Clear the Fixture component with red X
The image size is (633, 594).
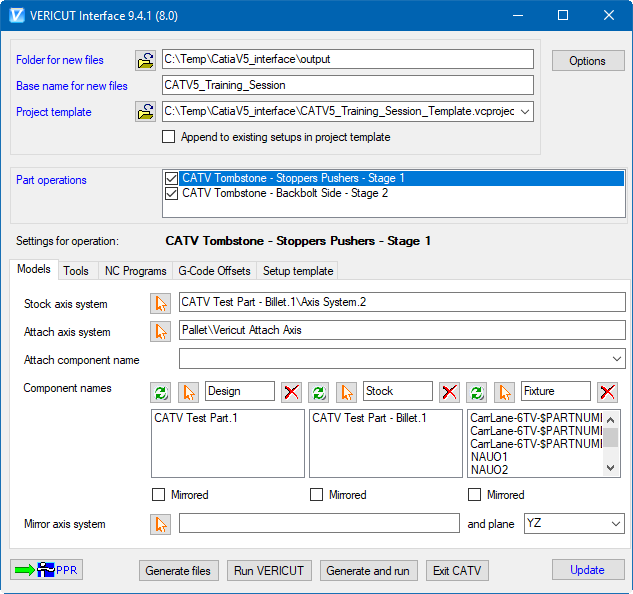[608, 392]
